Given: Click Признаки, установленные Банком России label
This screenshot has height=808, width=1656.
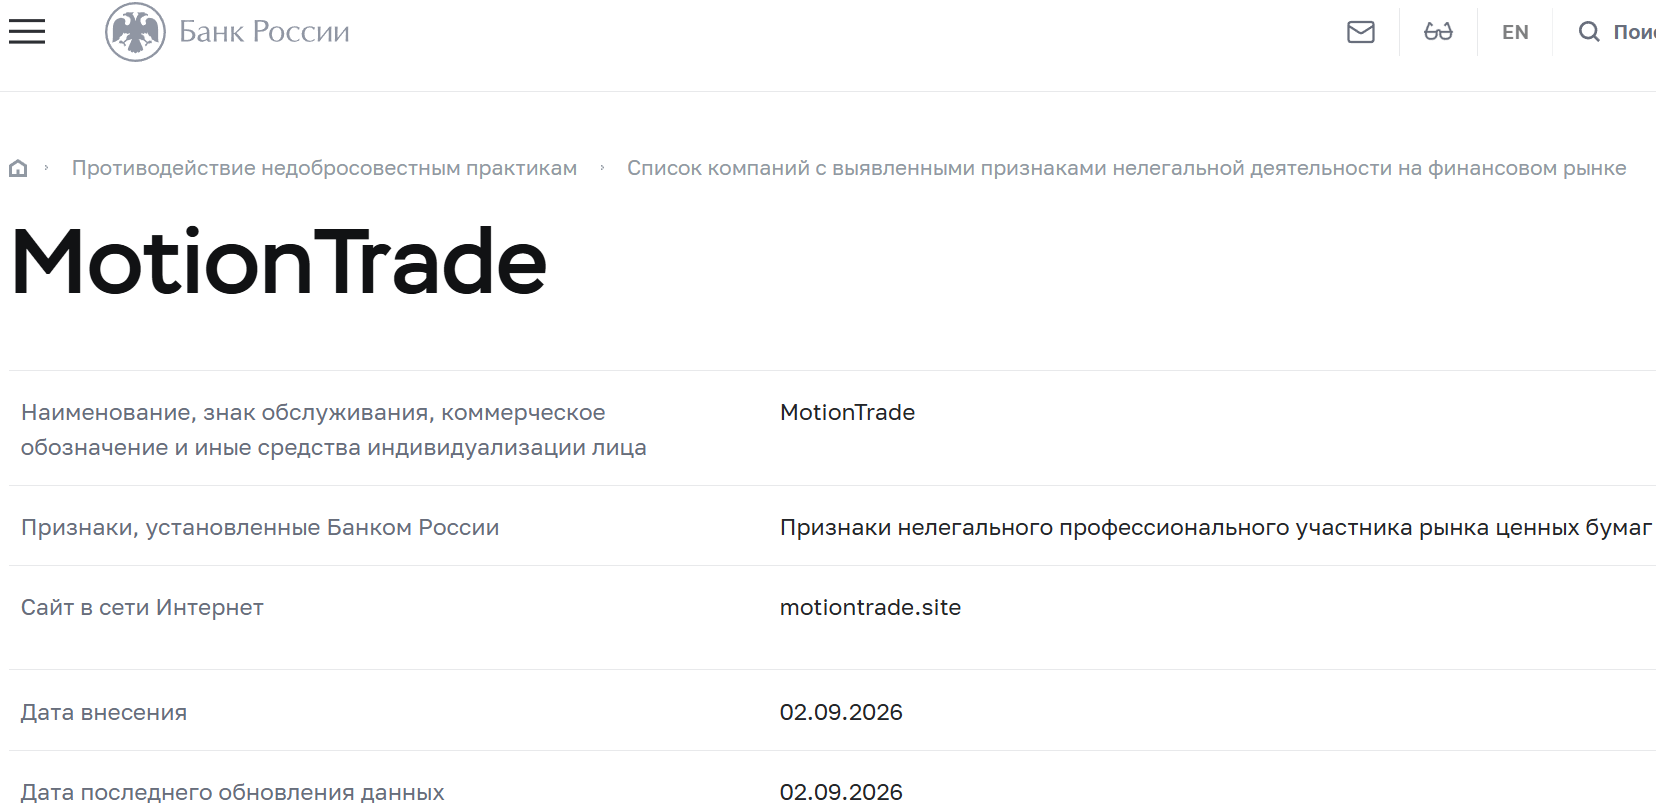Looking at the screenshot, I should point(260,527).
